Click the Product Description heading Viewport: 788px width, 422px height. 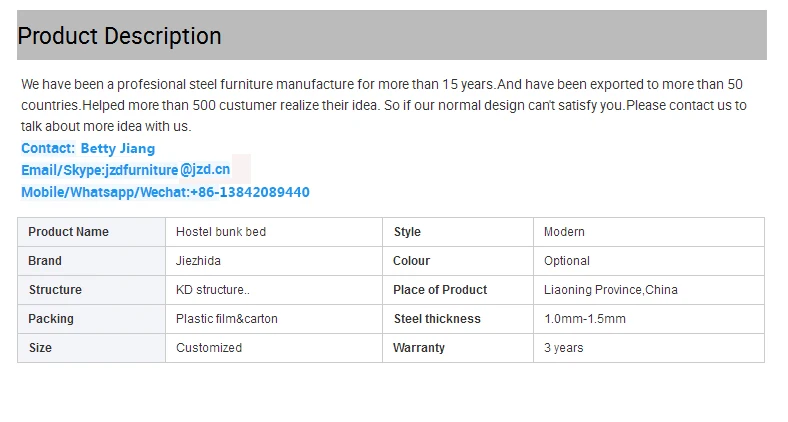120,36
